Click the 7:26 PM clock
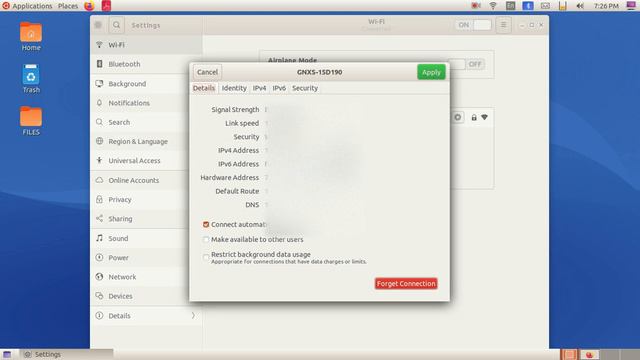Image resolution: width=640 pixels, height=360 pixels. pos(606,6)
